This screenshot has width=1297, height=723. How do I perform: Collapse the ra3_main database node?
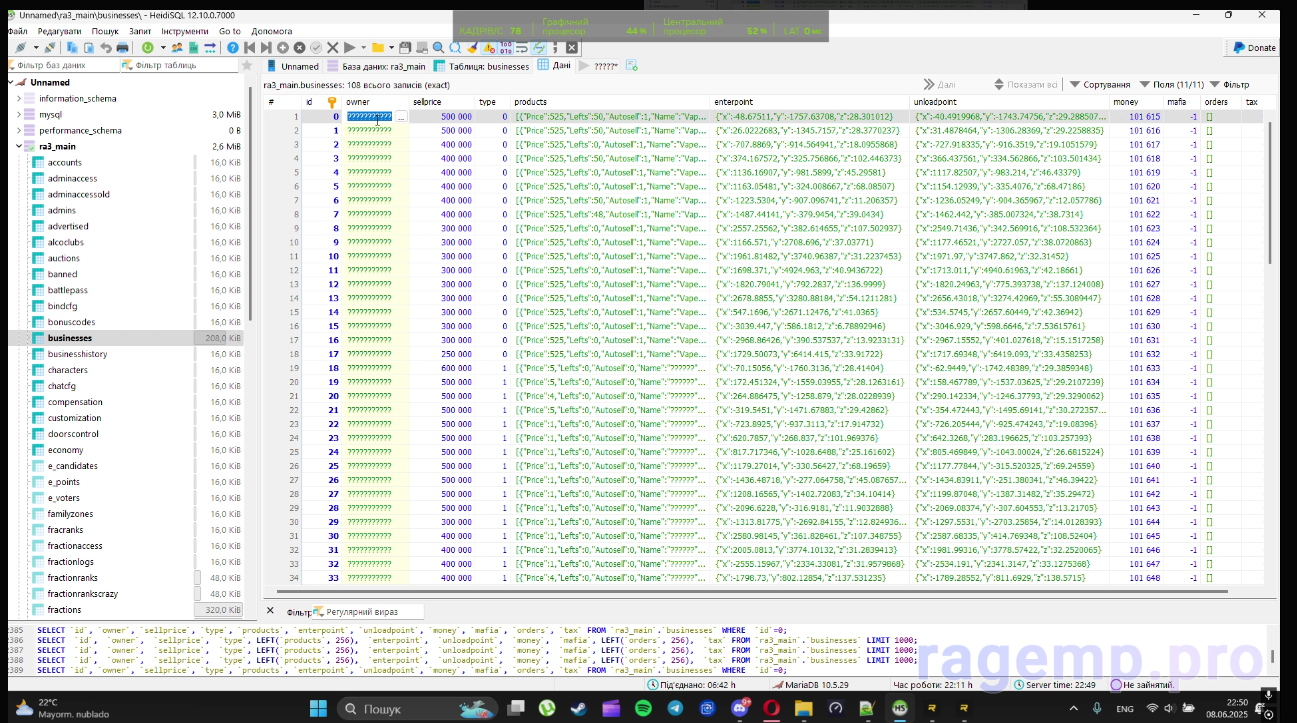[18, 147]
